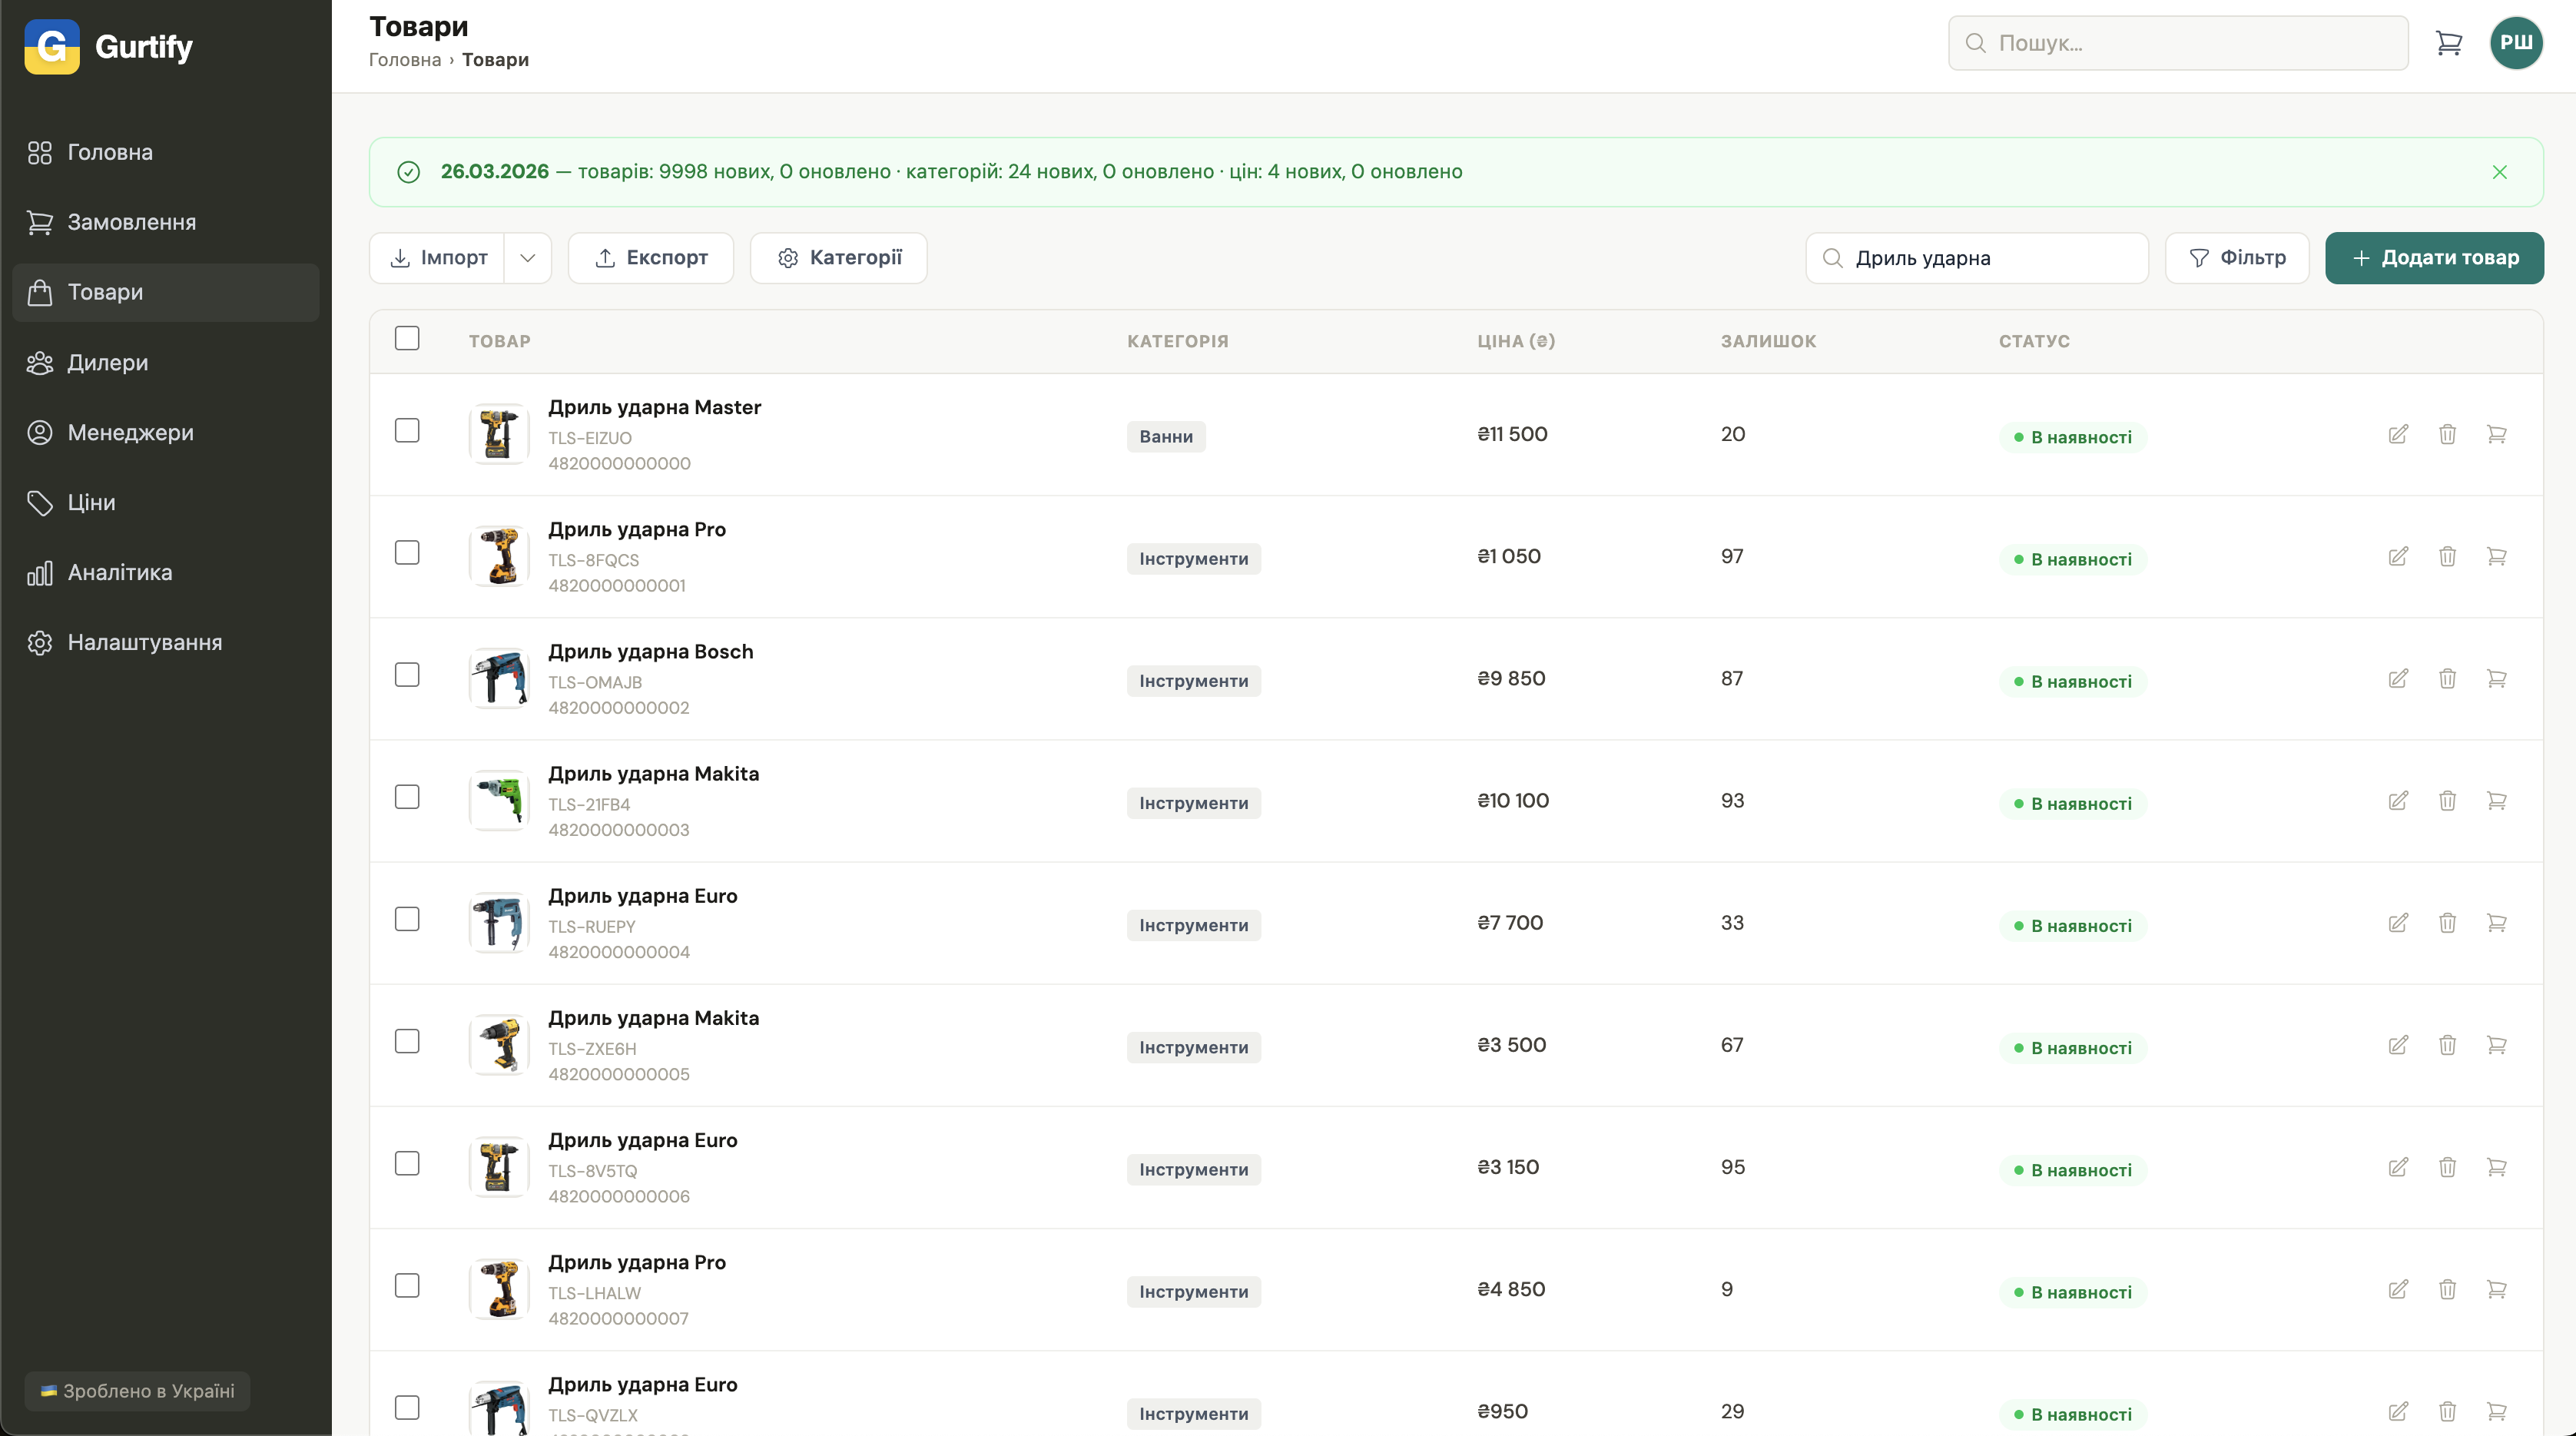Open shopping cart icon in header
The width and height of the screenshot is (2576, 1436).
[x=2448, y=43]
